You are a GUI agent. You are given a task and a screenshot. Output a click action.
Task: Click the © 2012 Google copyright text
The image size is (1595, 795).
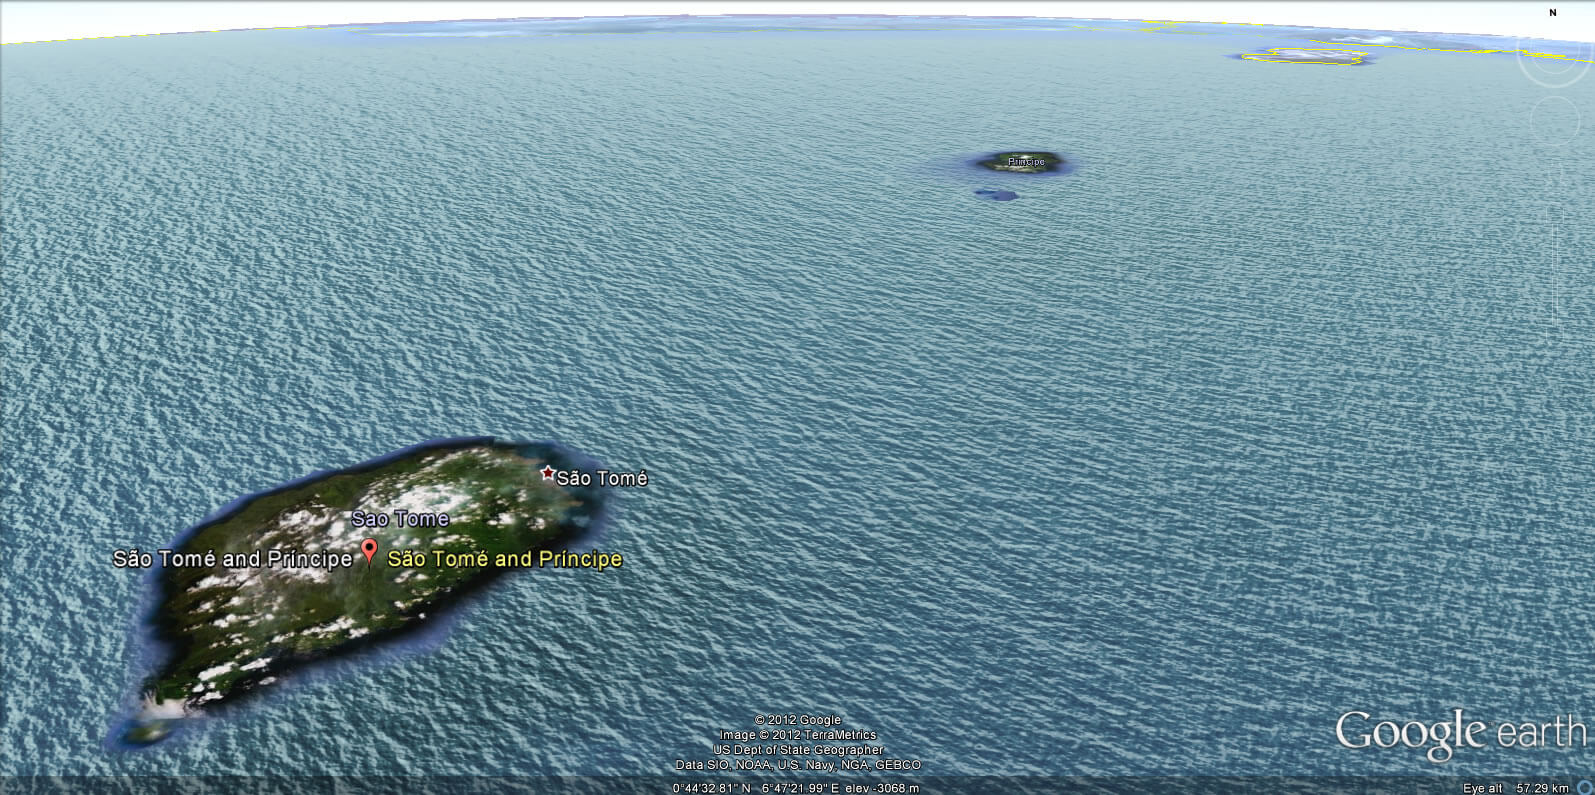click(x=797, y=720)
